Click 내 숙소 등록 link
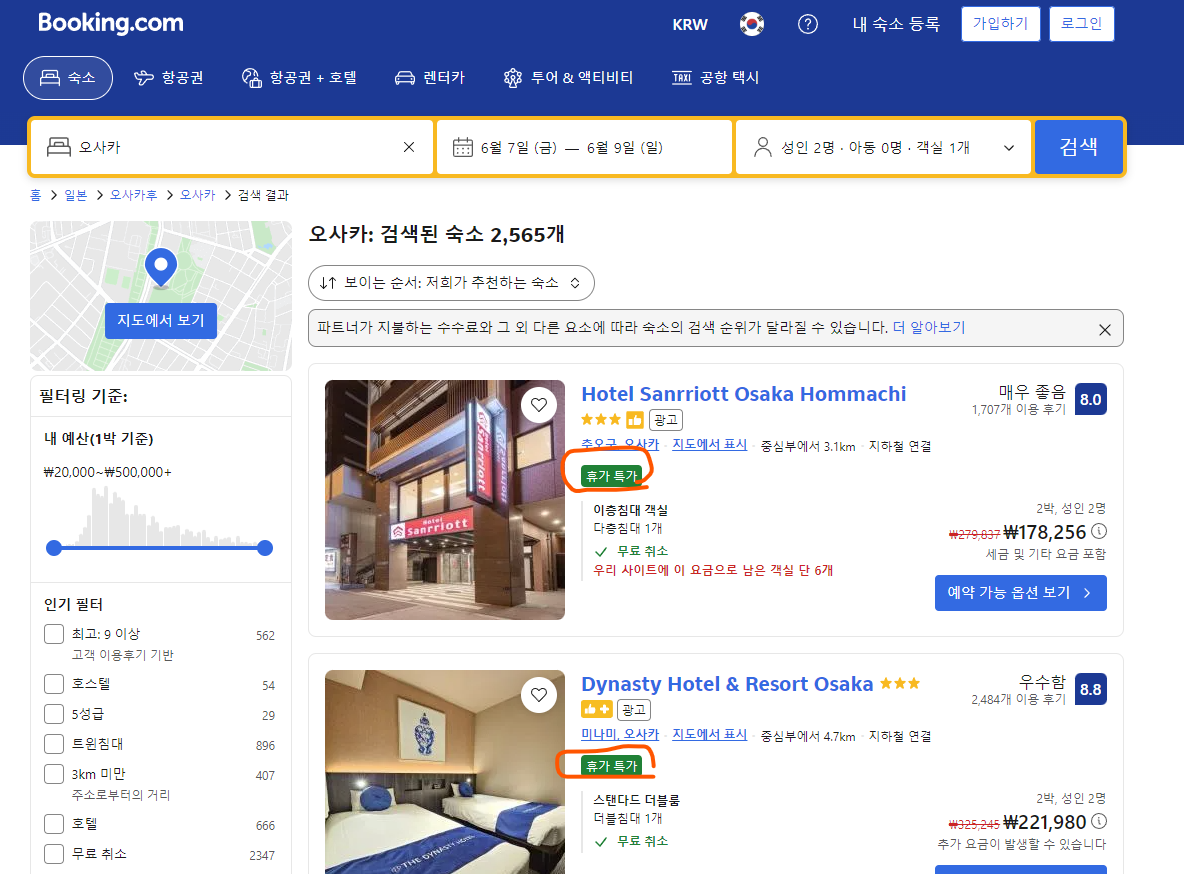 pos(896,24)
